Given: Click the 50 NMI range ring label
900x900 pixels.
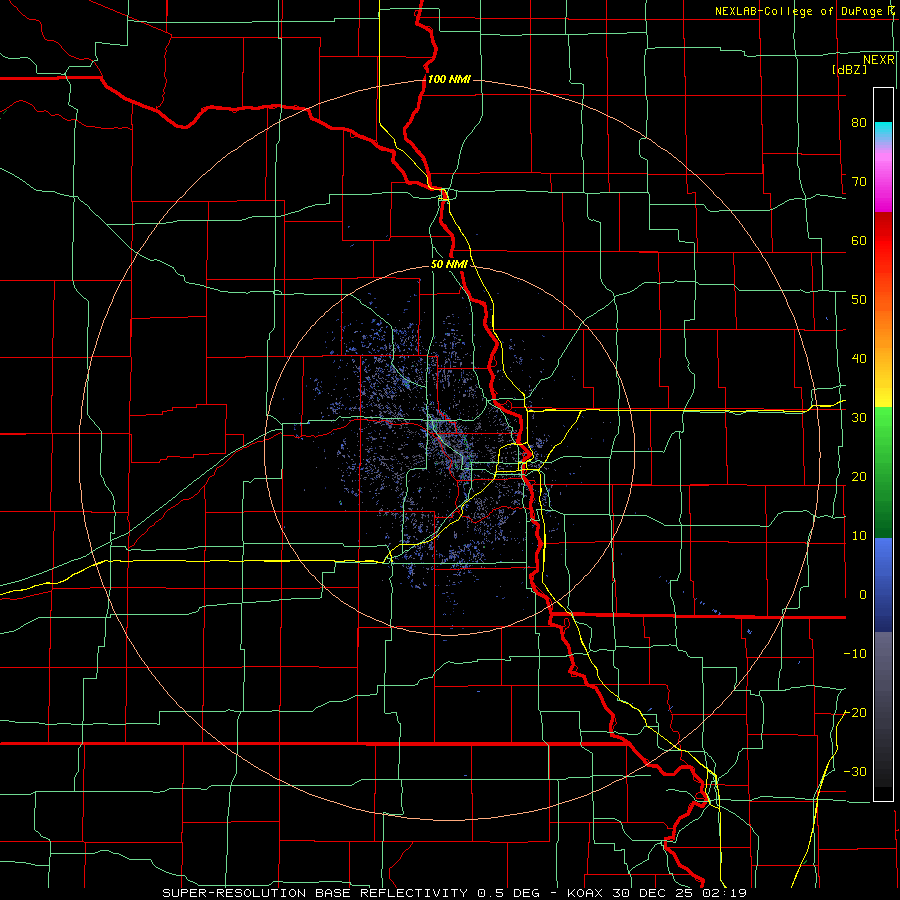Looking at the screenshot, I should tap(449, 265).
